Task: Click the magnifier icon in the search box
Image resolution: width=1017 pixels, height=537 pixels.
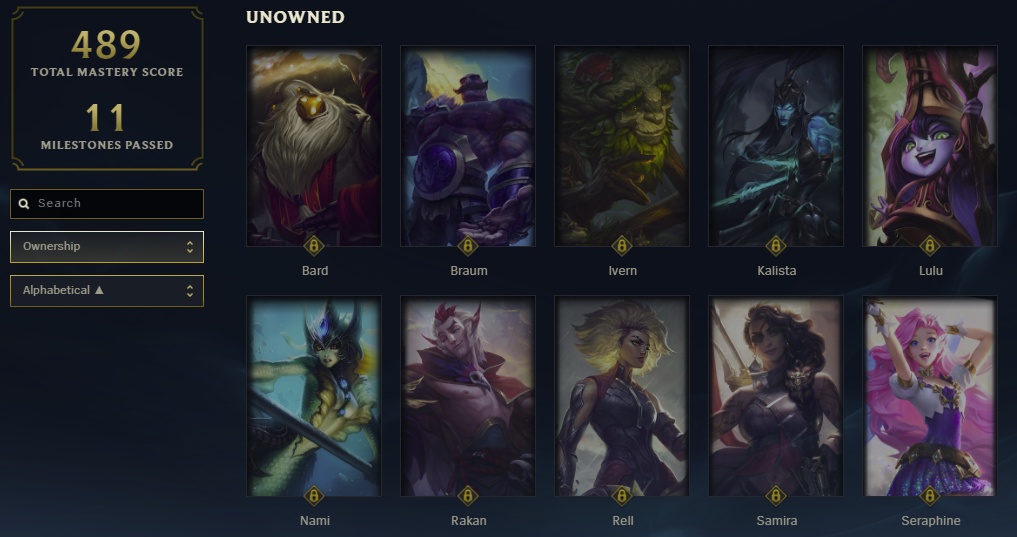Action: point(24,204)
